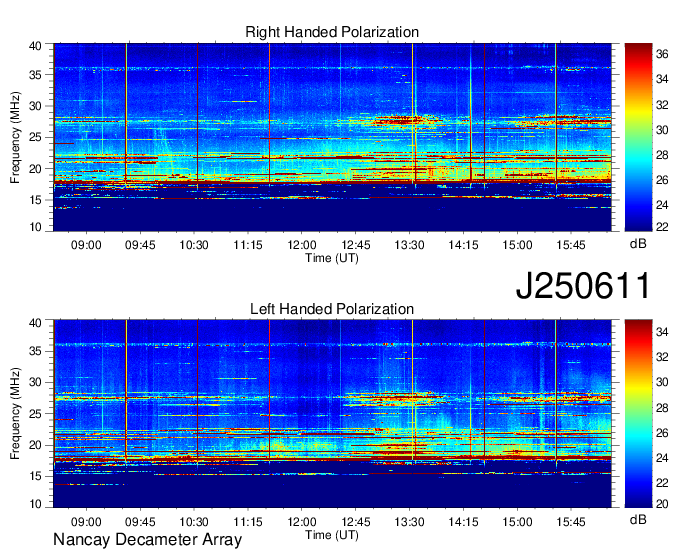
Task: Select the 'Left Handed Polarization' title
Action: point(332,309)
